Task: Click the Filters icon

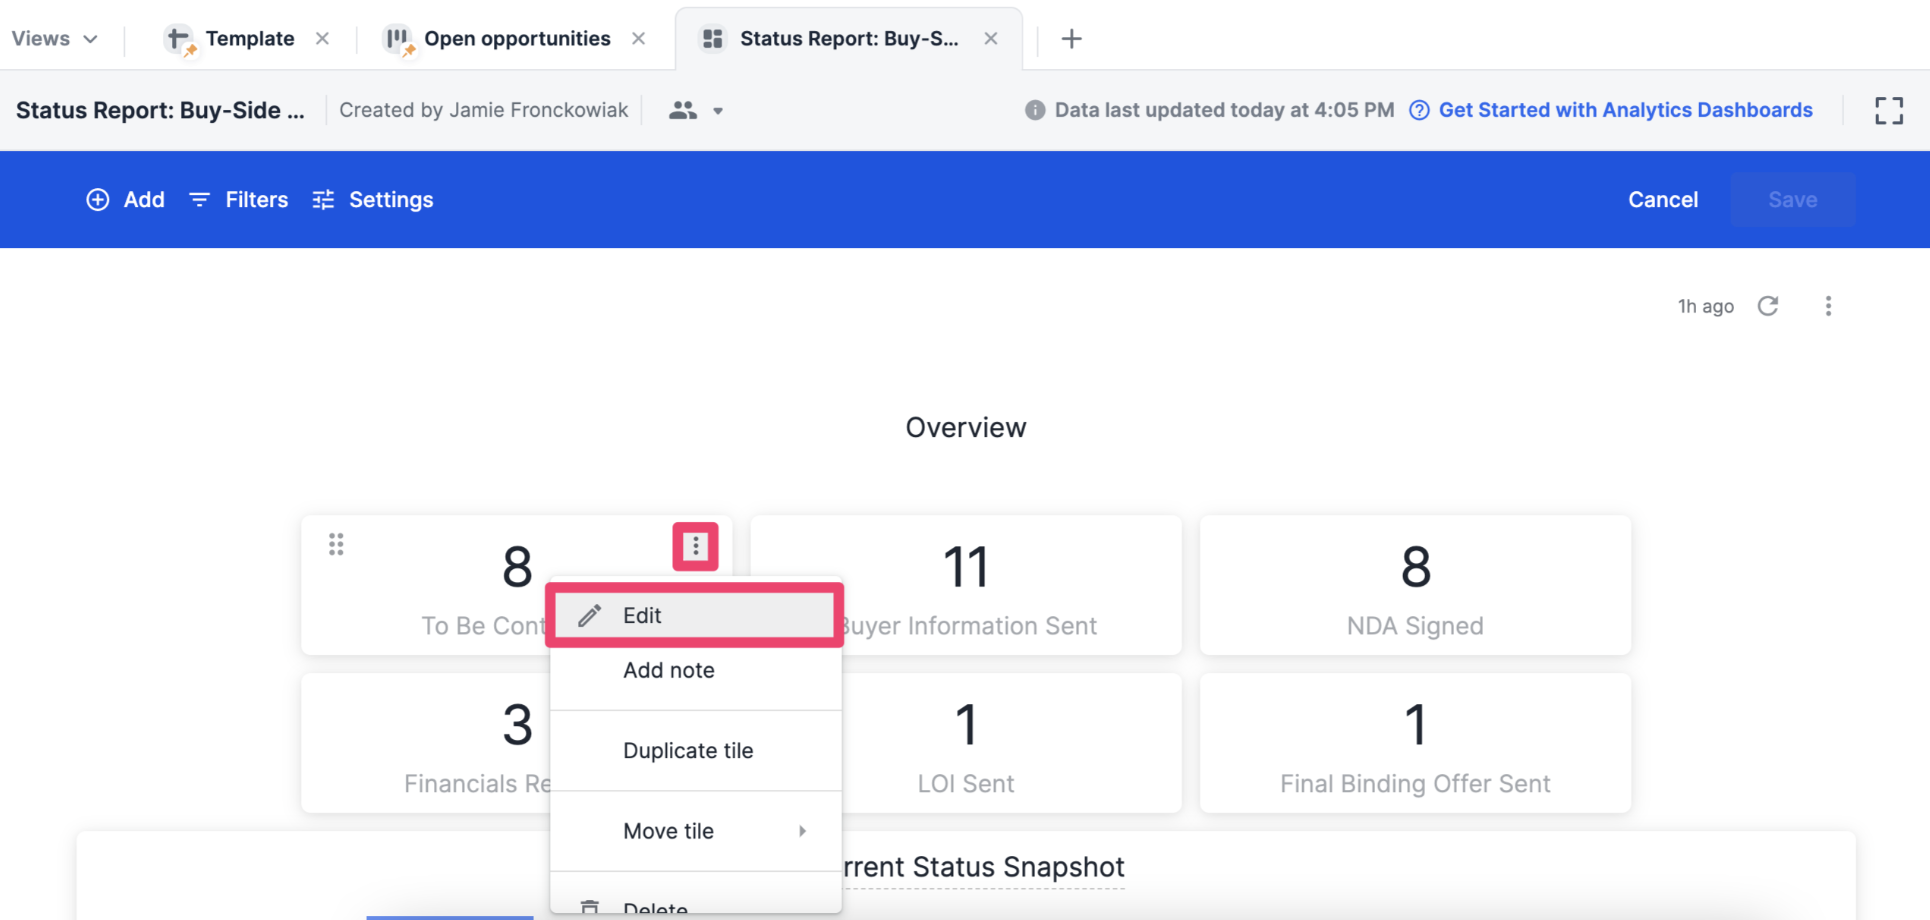Action: click(x=199, y=199)
